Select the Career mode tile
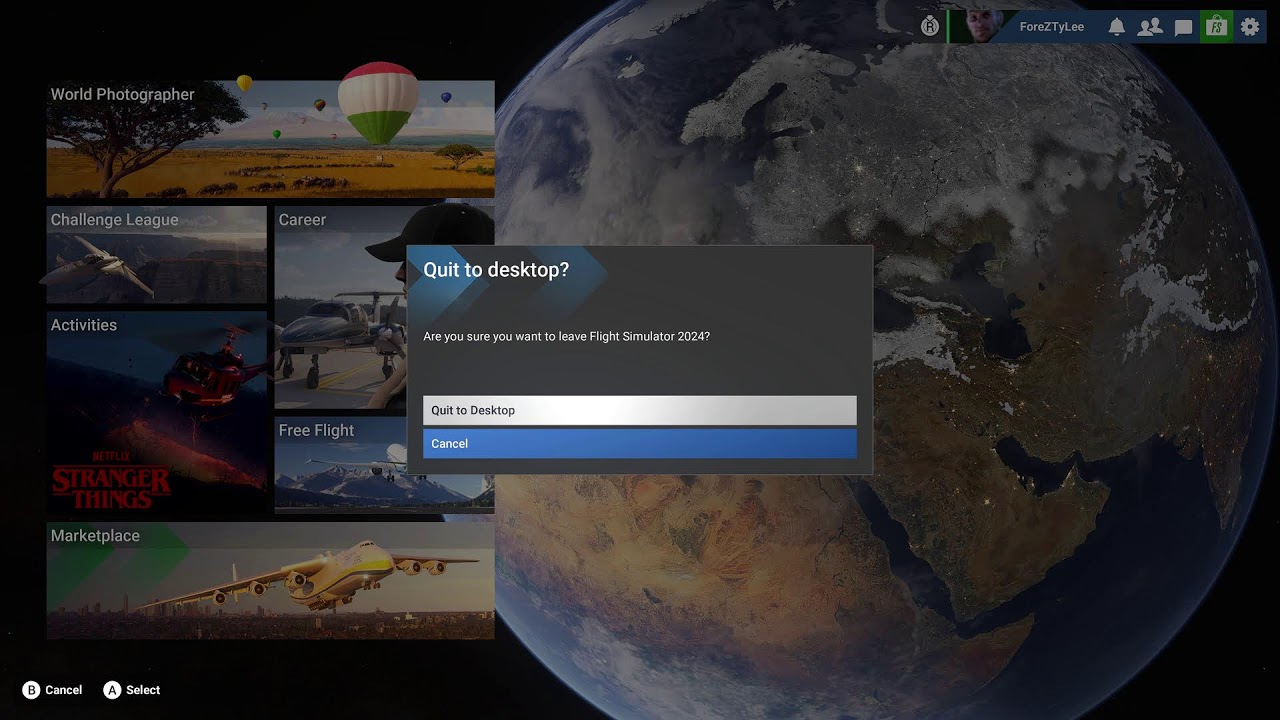Viewport: 1280px width, 720px height. coord(340,307)
